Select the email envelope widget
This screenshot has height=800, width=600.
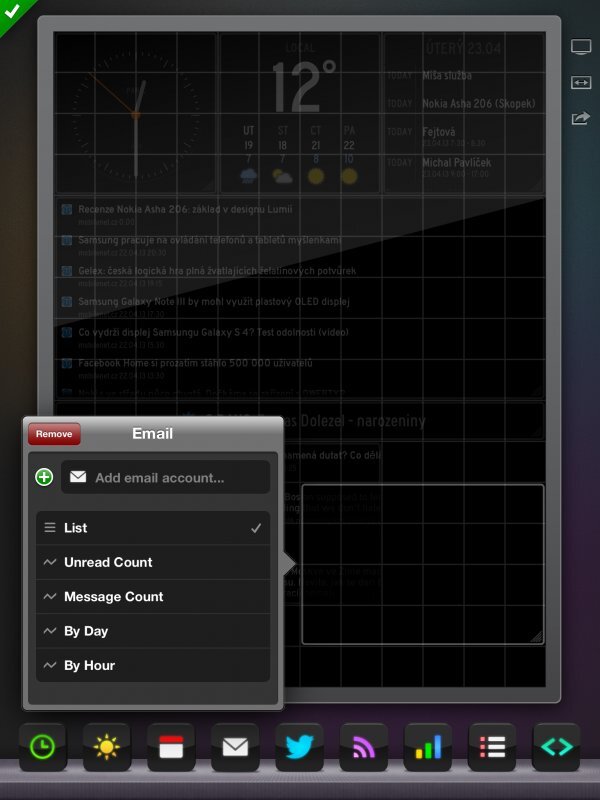pos(235,747)
